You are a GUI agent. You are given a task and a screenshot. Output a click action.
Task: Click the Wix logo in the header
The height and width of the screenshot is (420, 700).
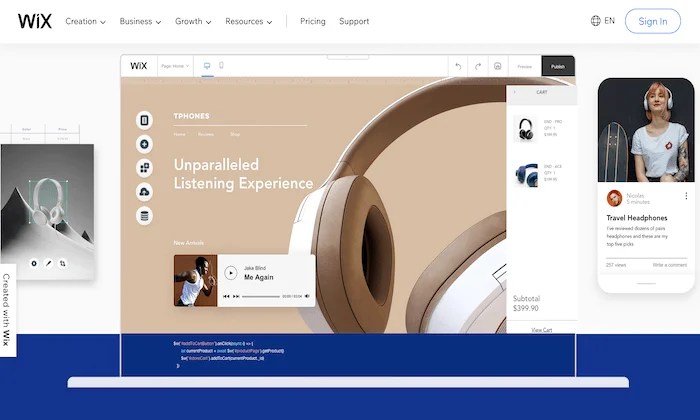coord(35,21)
